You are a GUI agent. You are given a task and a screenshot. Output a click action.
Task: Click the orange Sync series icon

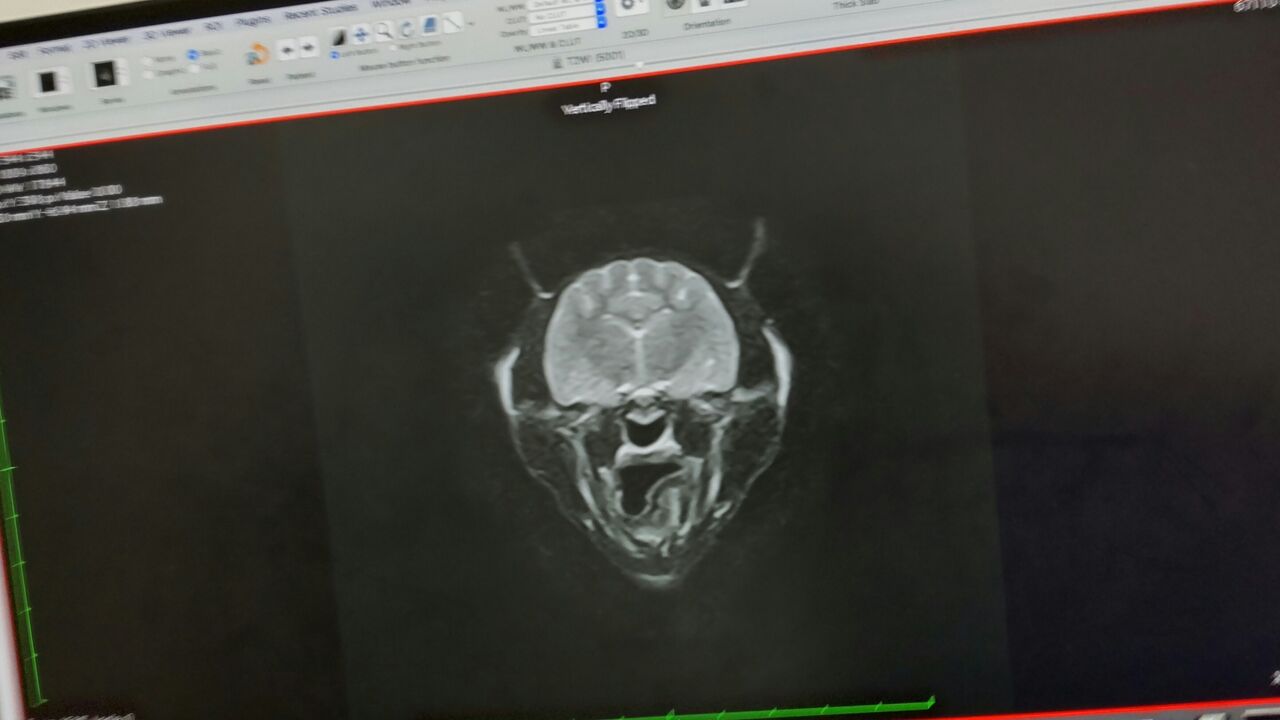pos(258,52)
